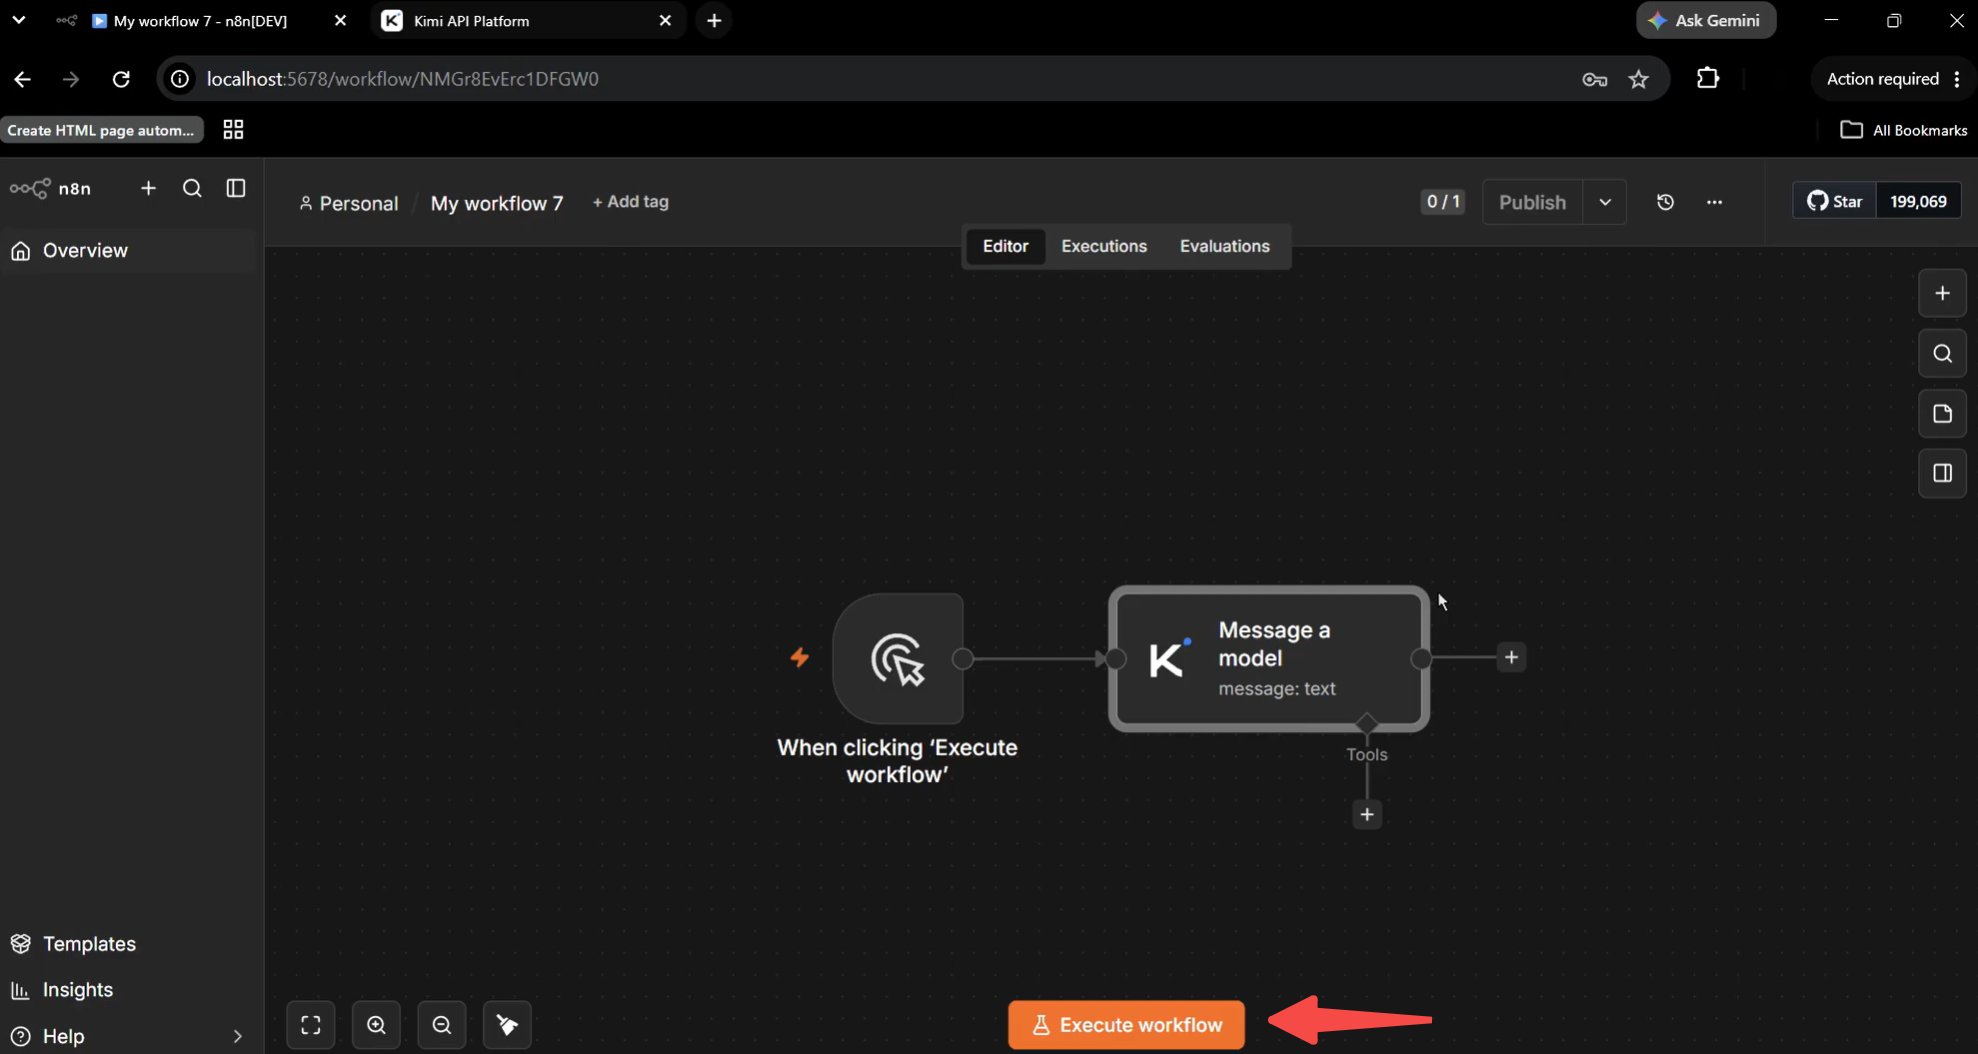The height and width of the screenshot is (1054, 1978).
Task: Click the n8n logo in the sidebar
Action: pos(50,188)
